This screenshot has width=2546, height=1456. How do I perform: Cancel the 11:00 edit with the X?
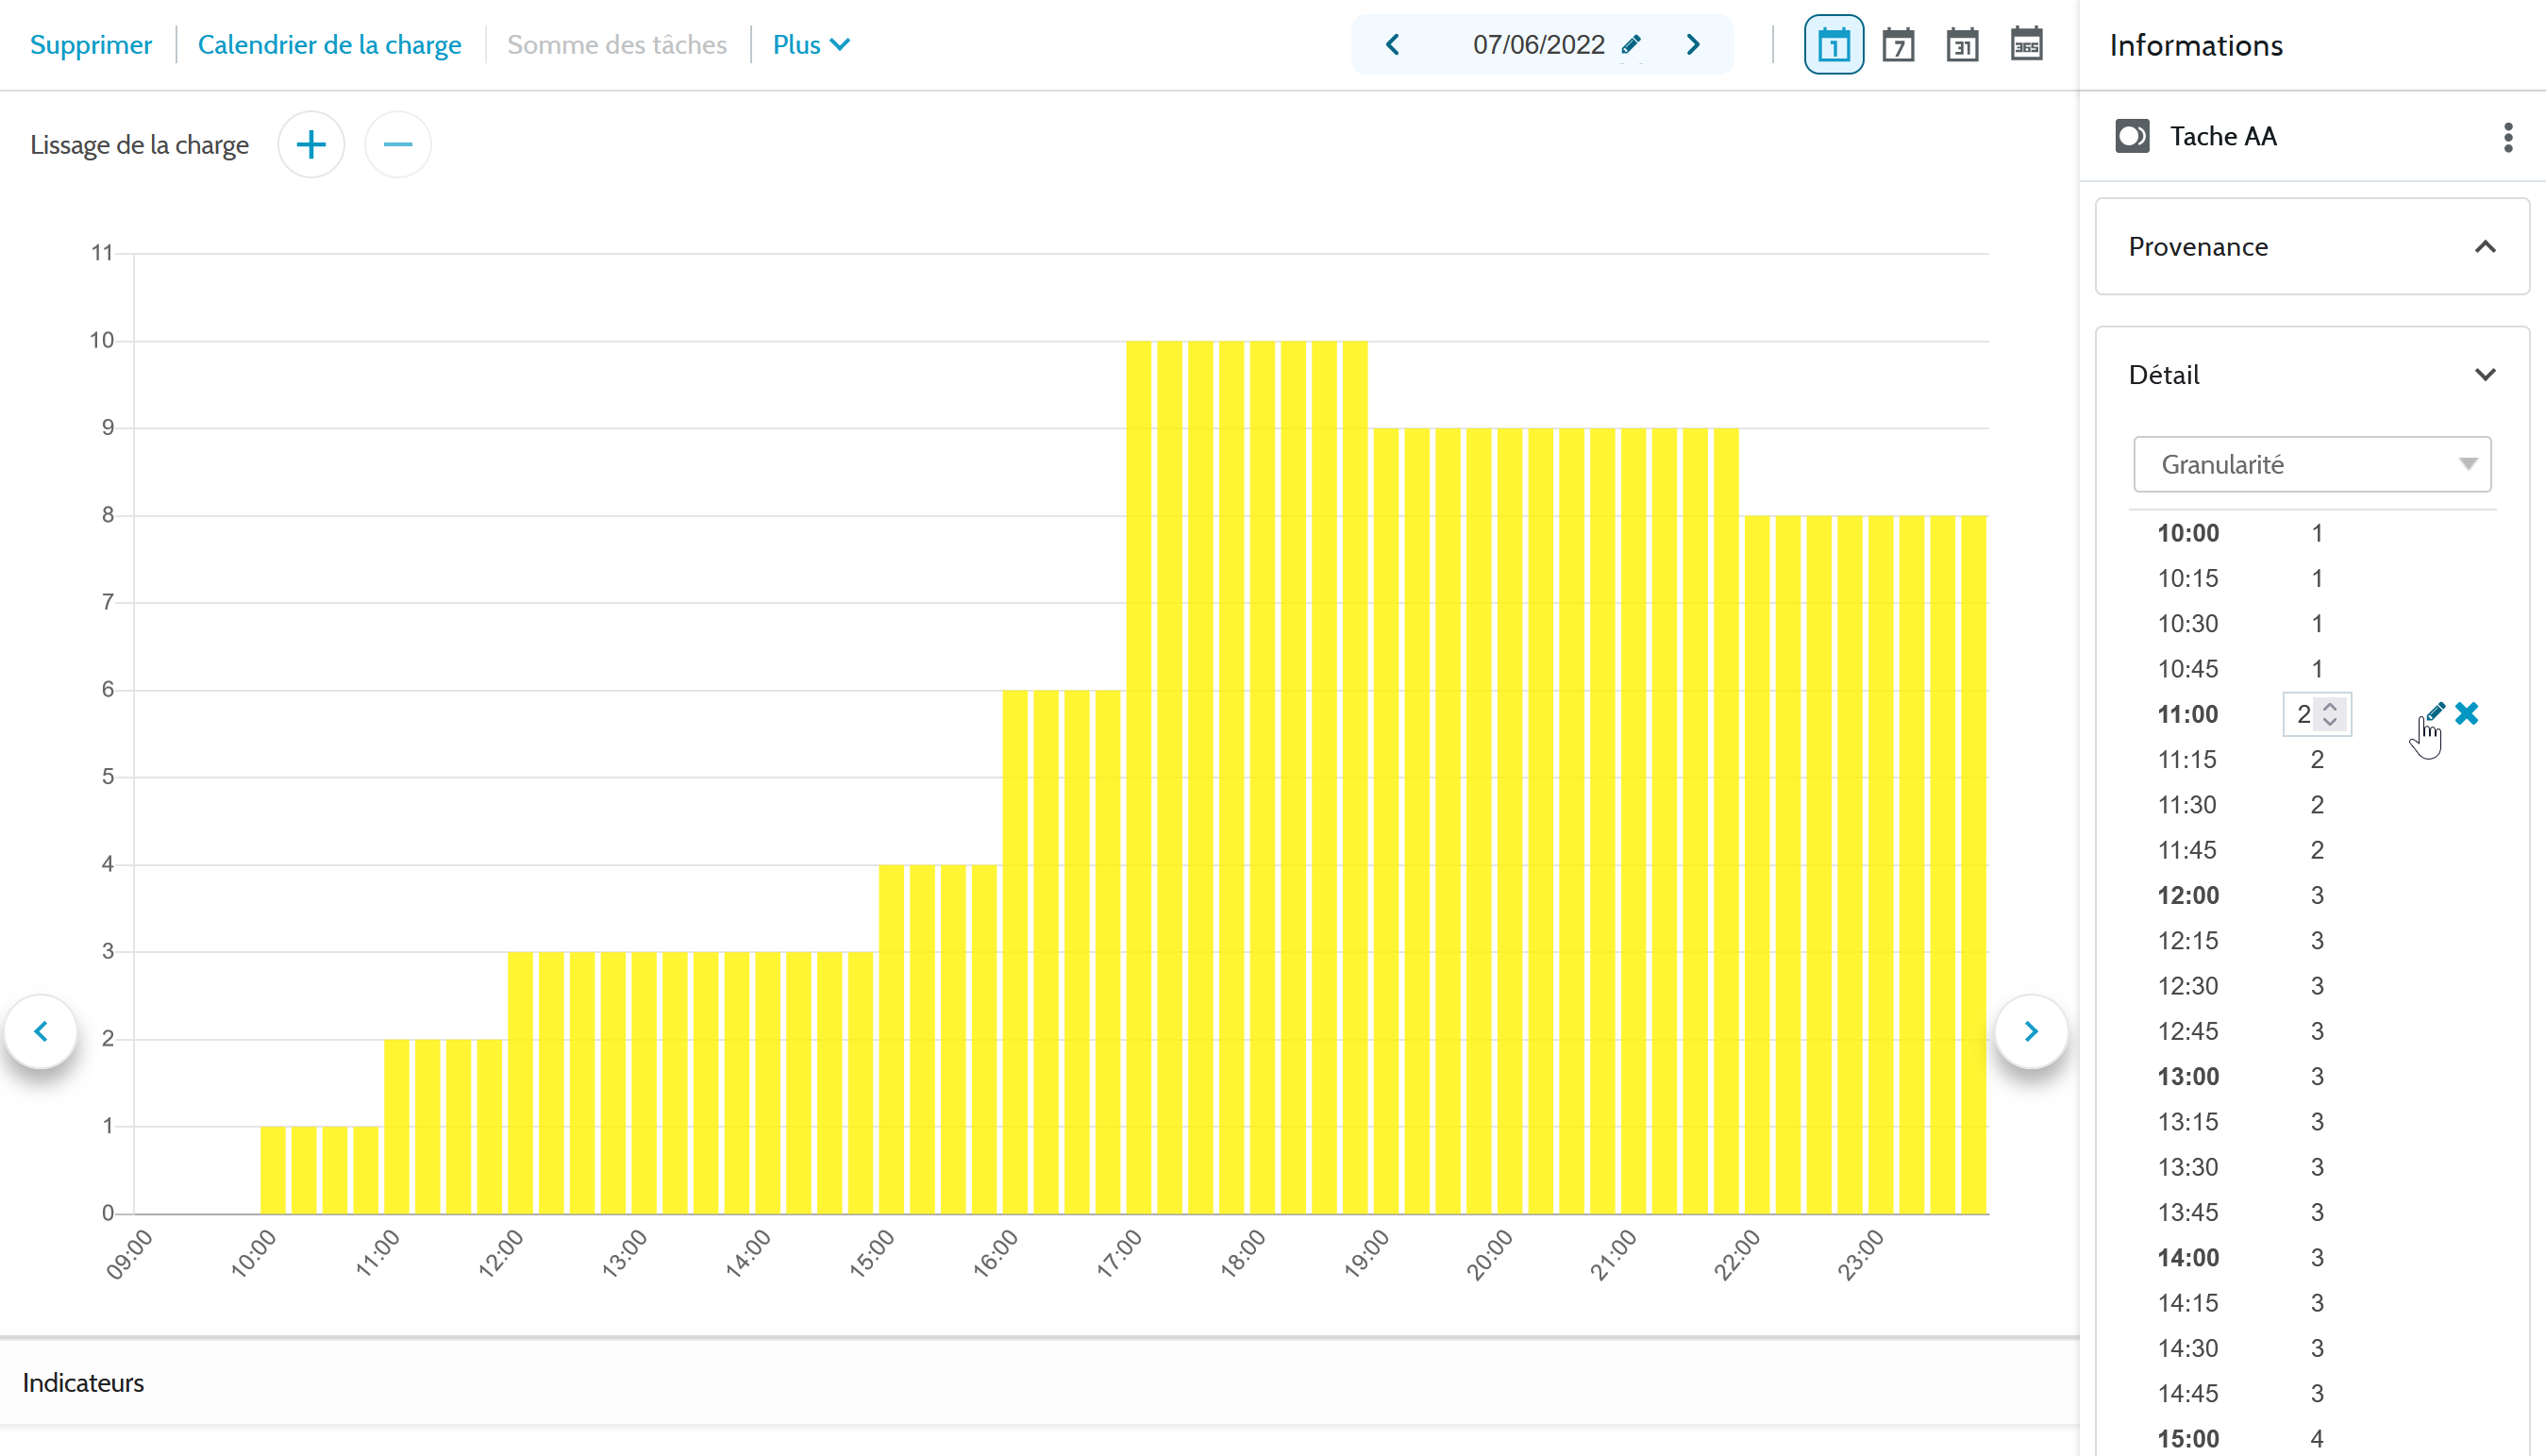(2467, 713)
